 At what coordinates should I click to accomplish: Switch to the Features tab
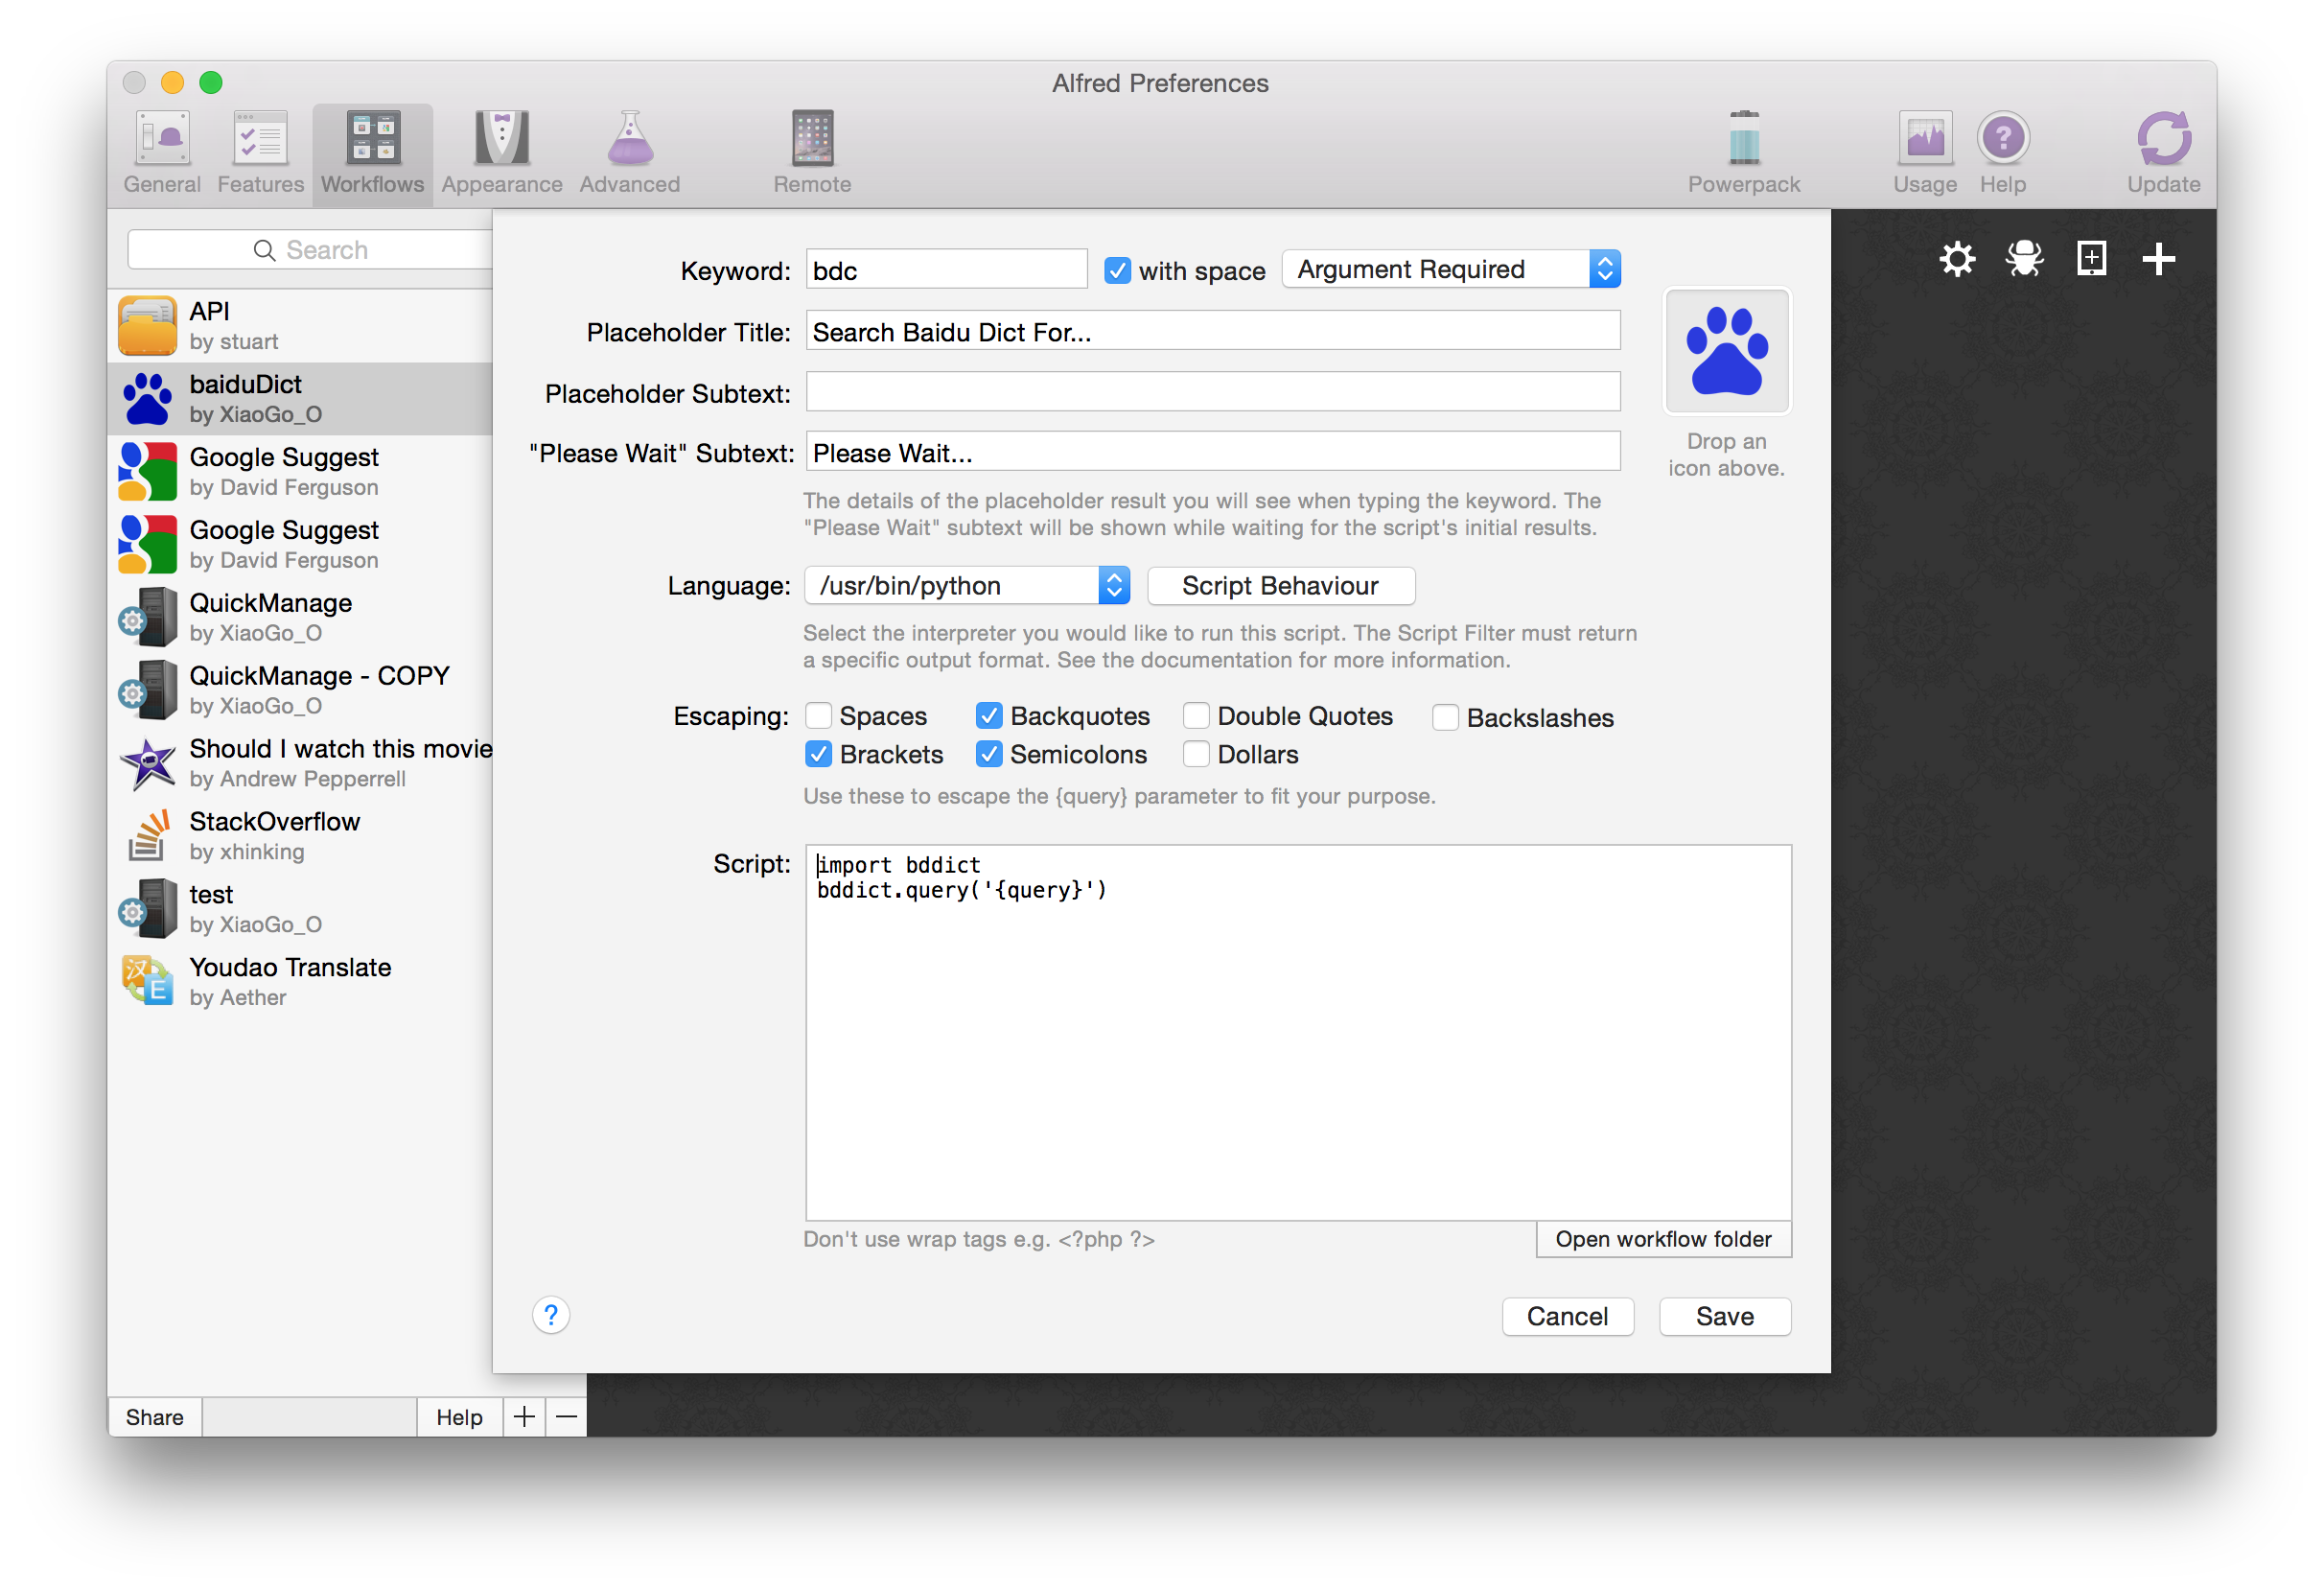pyautogui.click(x=260, y=153)
